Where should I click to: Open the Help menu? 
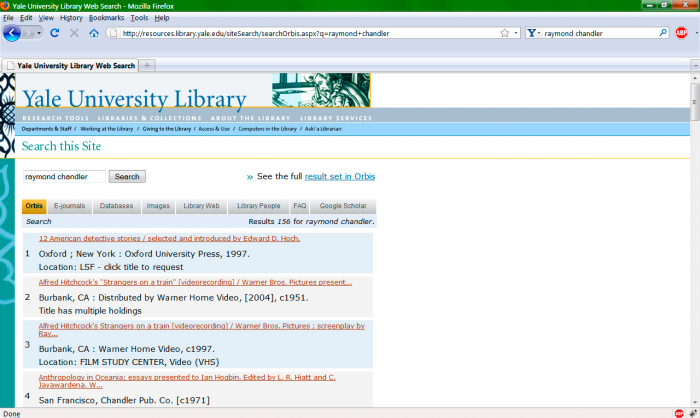pyautogui.click(x=162, y=18)
